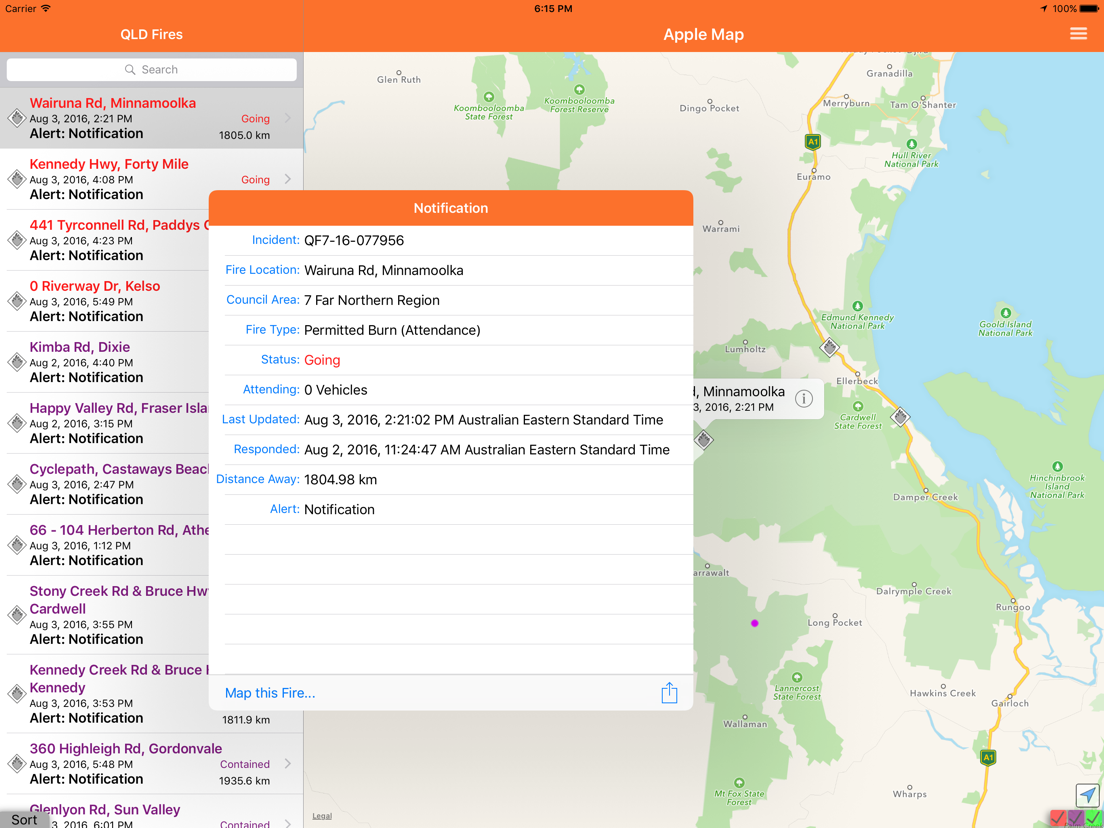Screen dimensions: 1104x828
Task: Open the hamburger menu in the Apple Map header
Action: (1078, 34)
